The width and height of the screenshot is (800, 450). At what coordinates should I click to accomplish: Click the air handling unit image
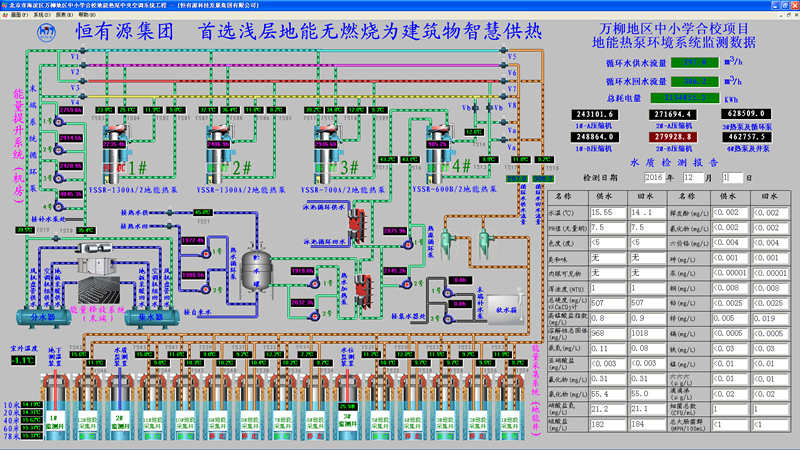point(96,265)
